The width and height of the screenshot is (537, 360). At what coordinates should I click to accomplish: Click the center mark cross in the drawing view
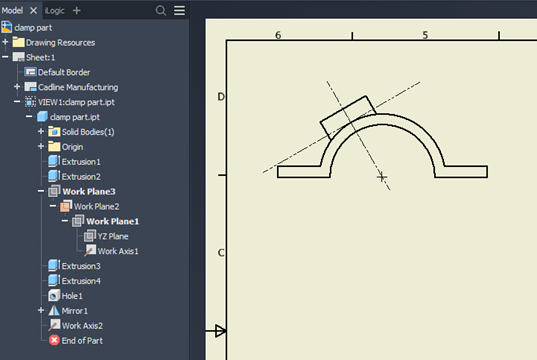point(382,177)
